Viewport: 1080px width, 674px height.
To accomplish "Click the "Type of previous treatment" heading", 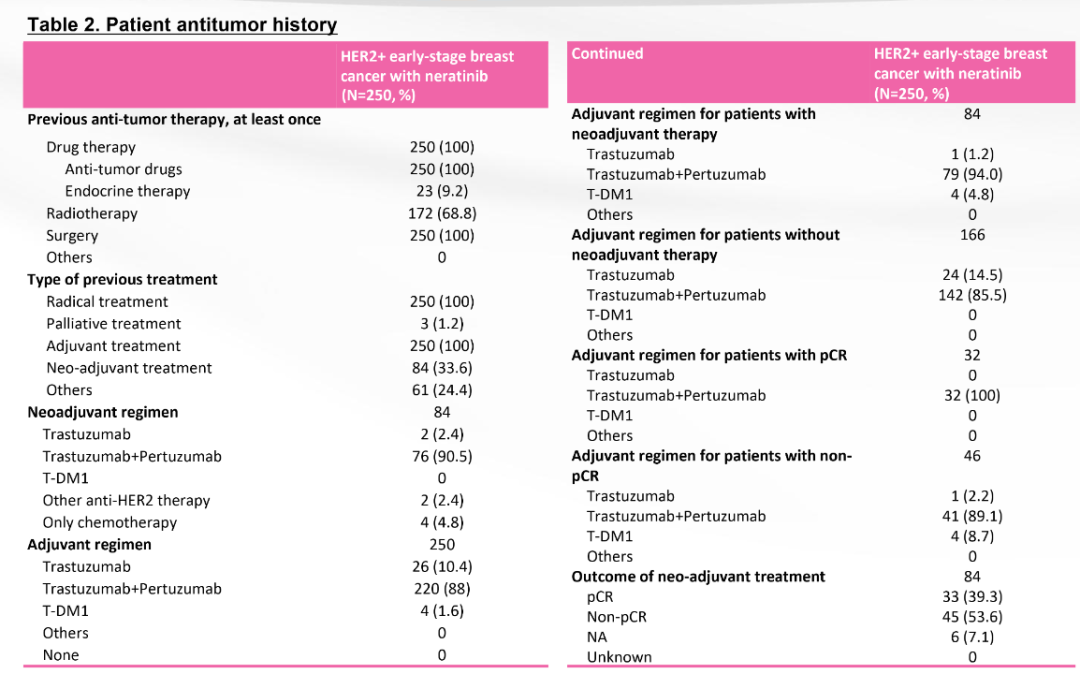I will click(122, 279).
